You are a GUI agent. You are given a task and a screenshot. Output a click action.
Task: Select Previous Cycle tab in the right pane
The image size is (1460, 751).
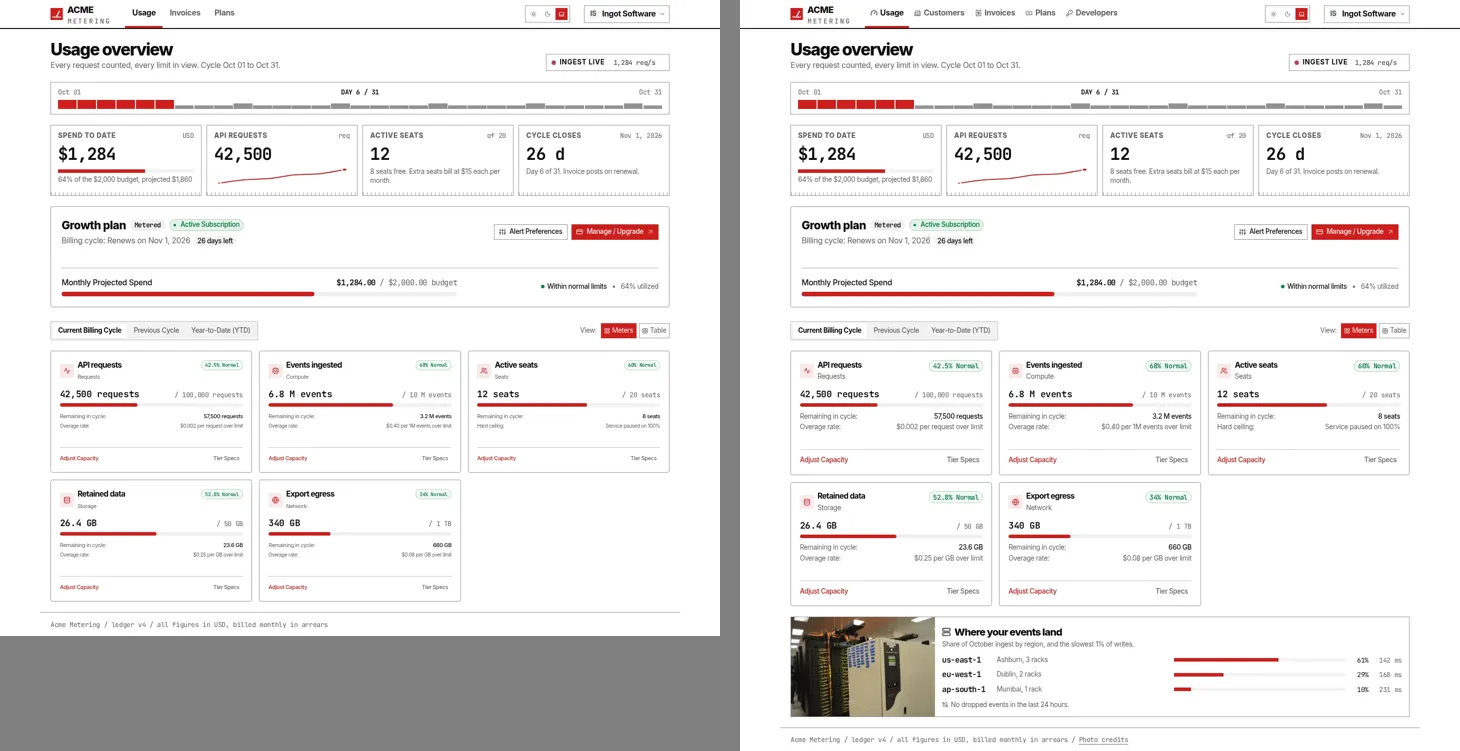(896, 330)
